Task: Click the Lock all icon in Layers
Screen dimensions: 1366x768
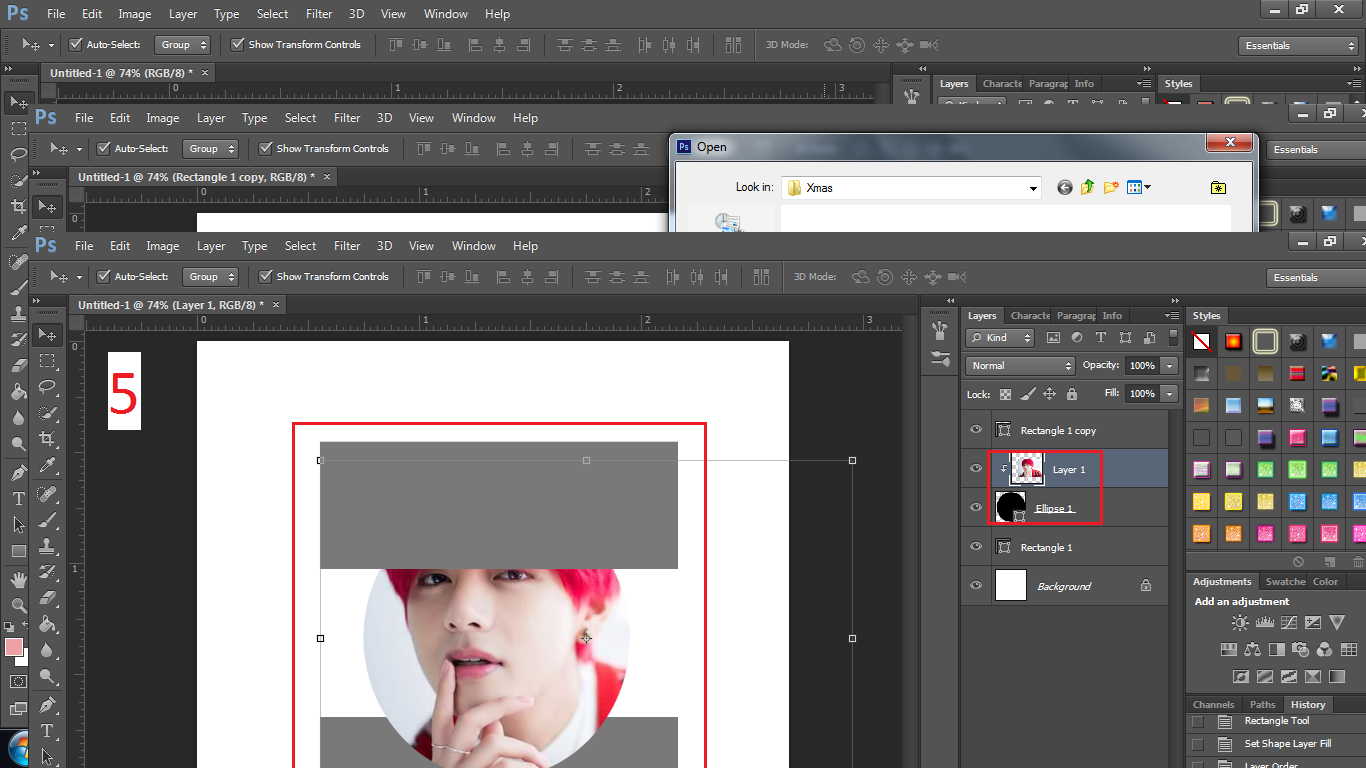Action: [x=1072, y=394]
